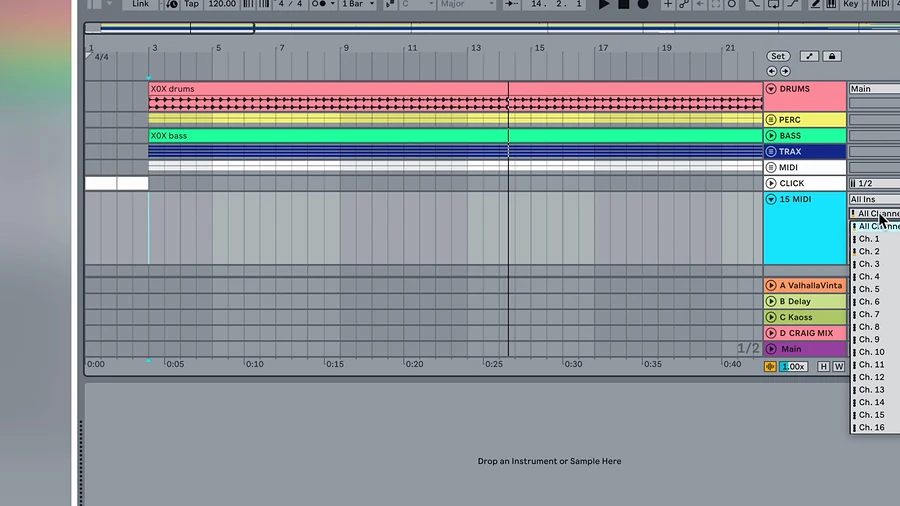Click the 1.00x zoom value
The image size is (900, 506).
coord(793,367)
